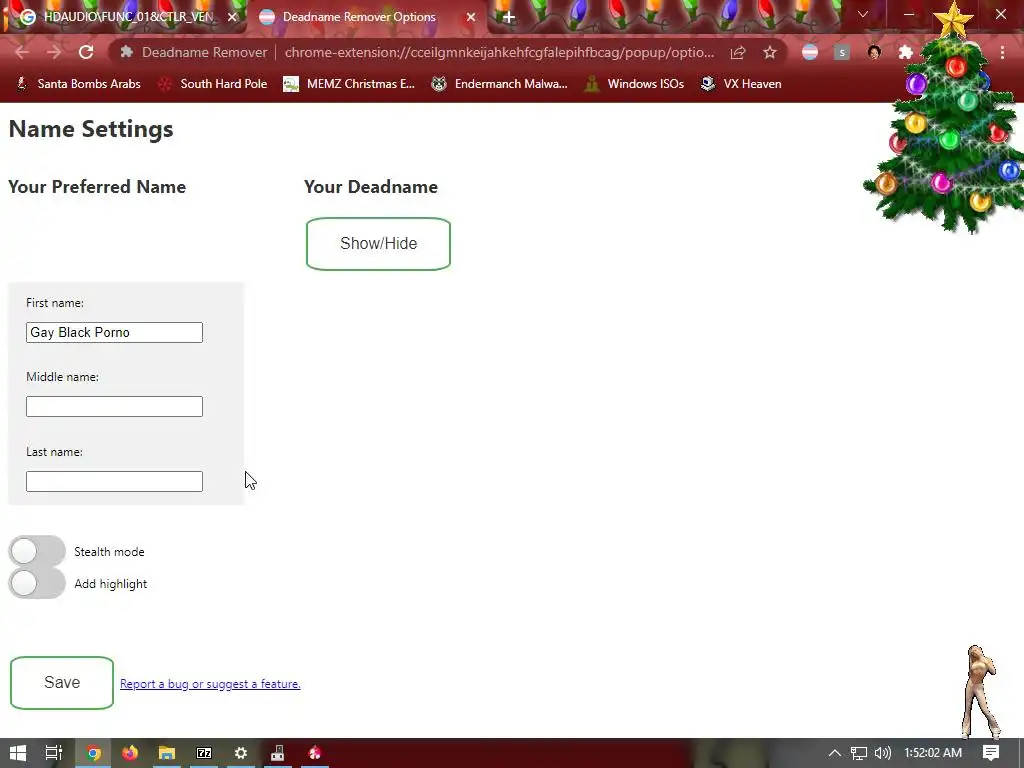Select the Last name text box
The image size is (1024, 768).
pyautogui.click(x=114, y=481)
